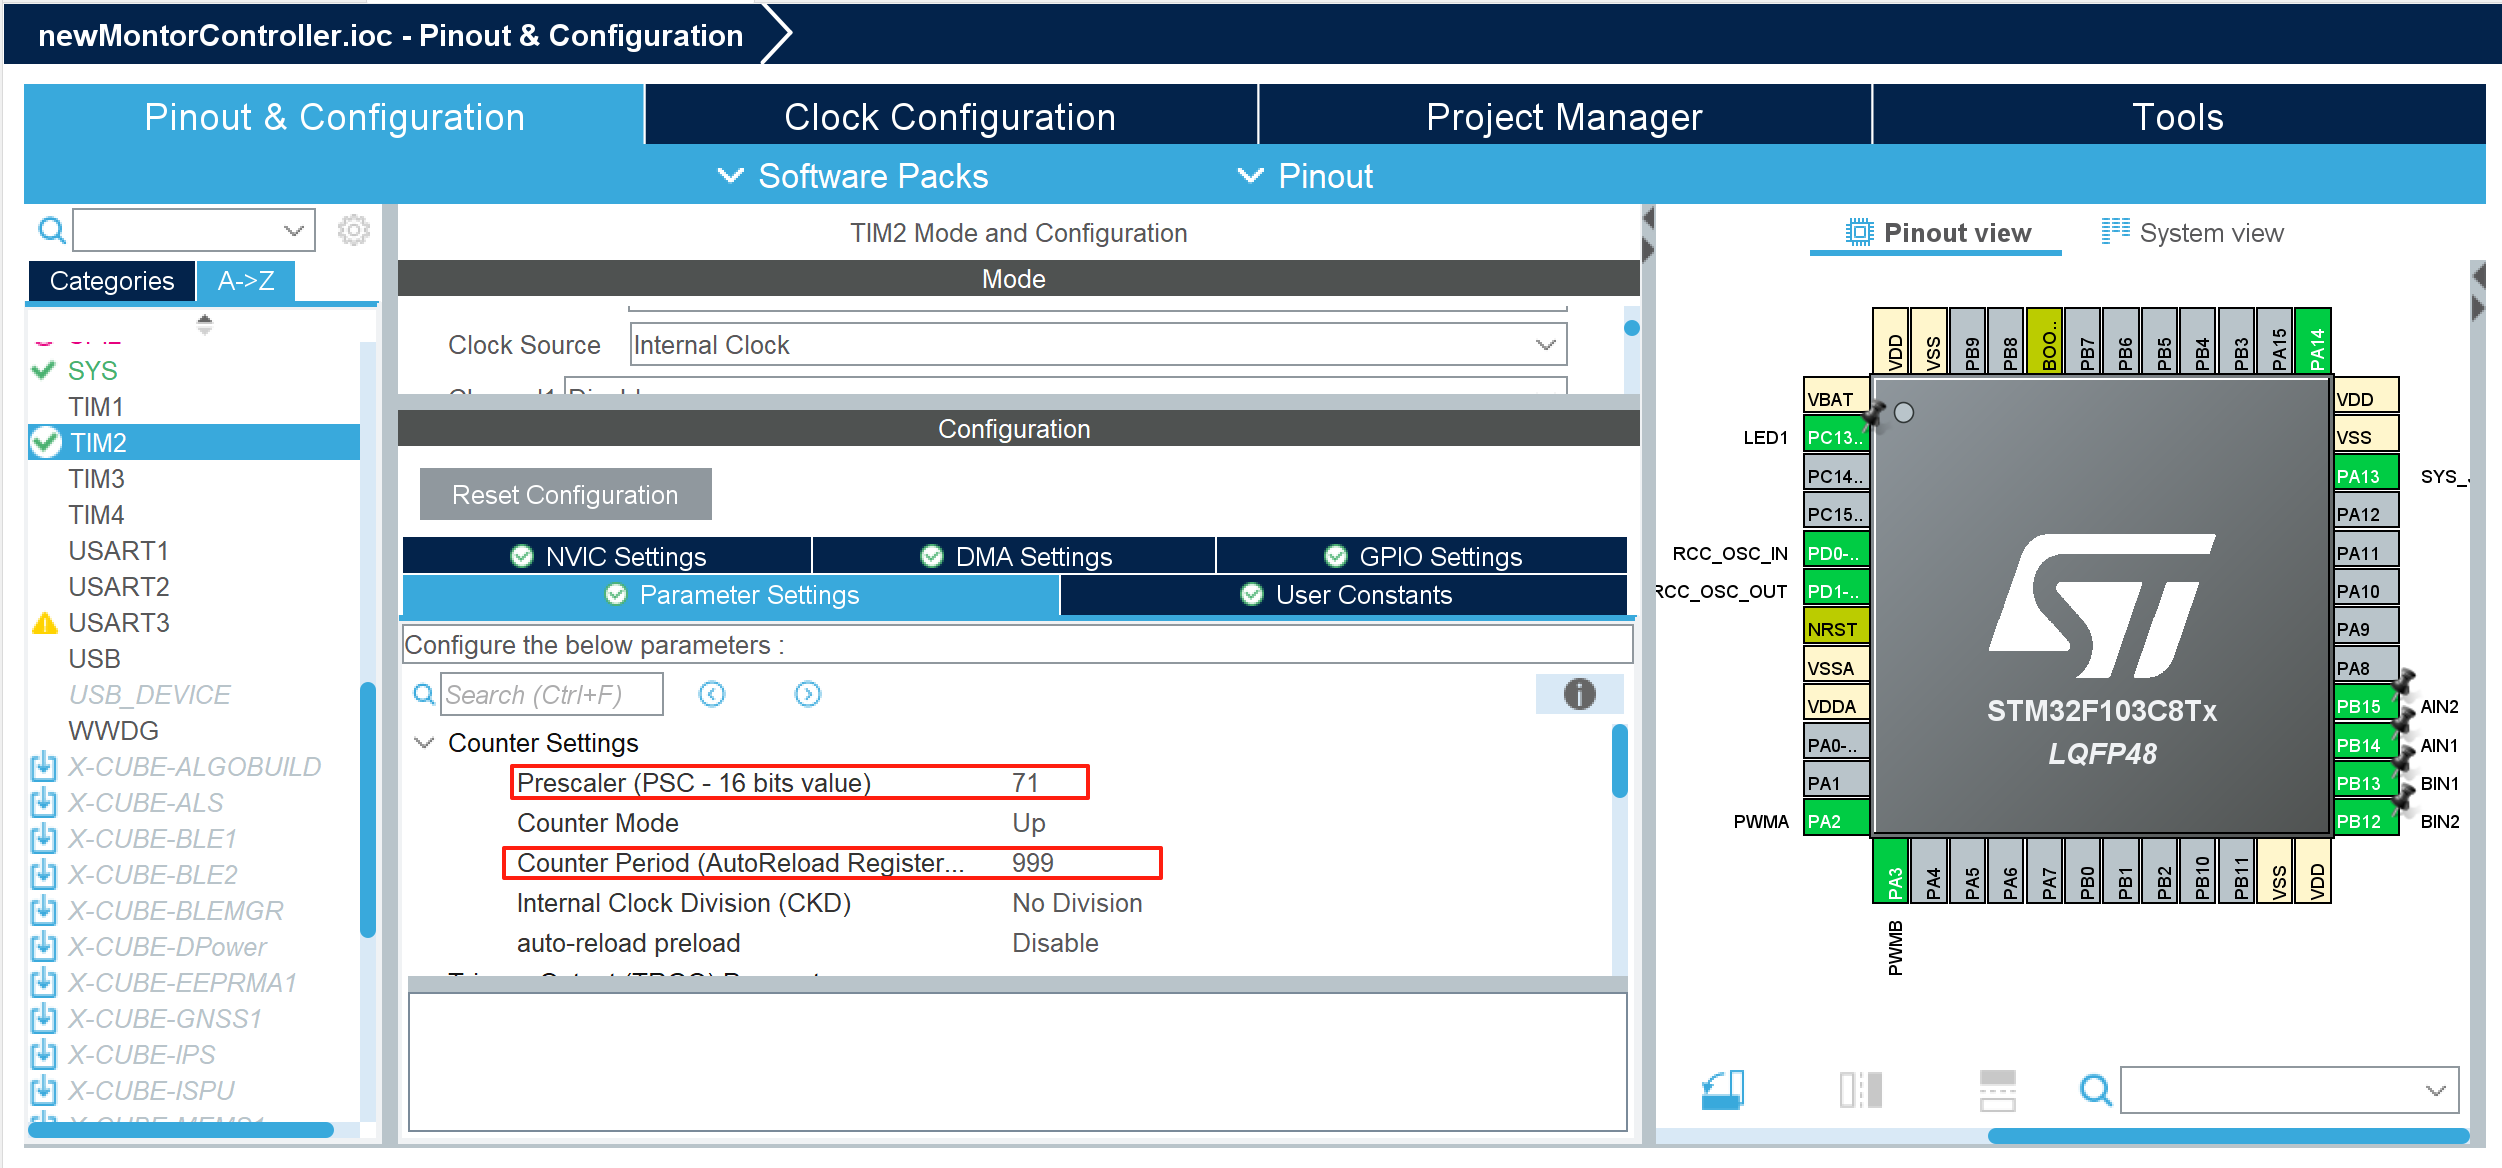This screenshot has height=1168, width=2502.
Task: Select TIM3 in the peripheral list
Action: (96, 479)
